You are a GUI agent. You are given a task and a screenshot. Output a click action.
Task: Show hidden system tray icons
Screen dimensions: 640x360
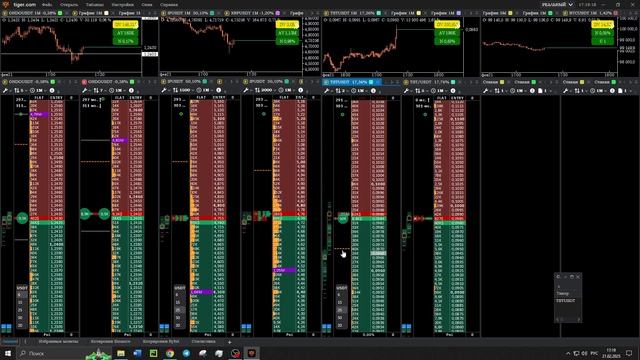click(568, 353)
